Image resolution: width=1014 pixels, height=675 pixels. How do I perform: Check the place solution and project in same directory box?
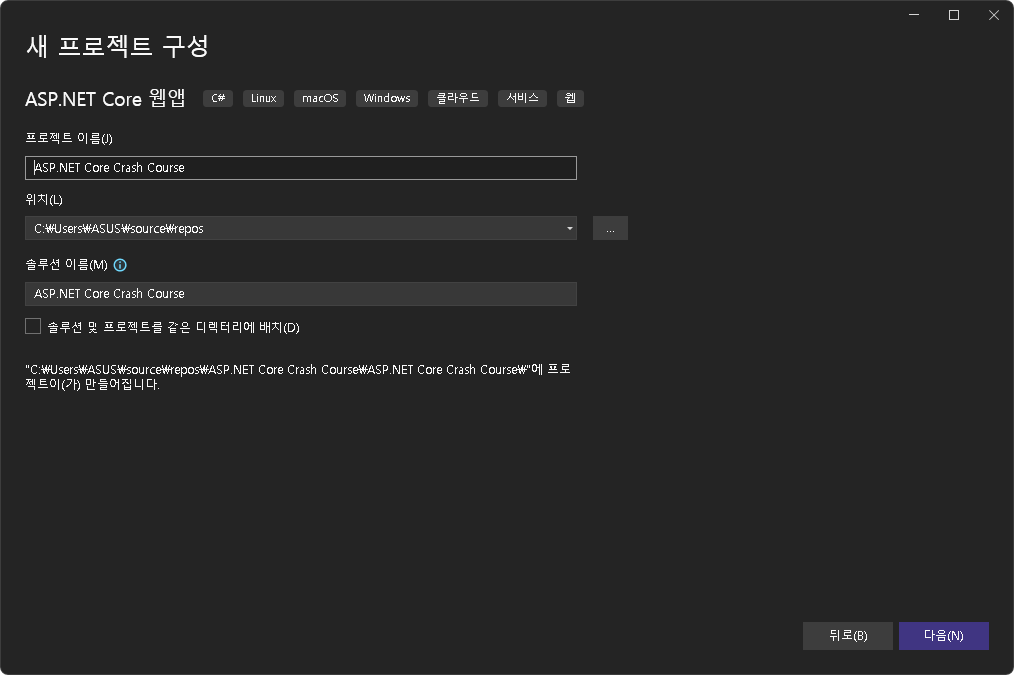point(33,326)
